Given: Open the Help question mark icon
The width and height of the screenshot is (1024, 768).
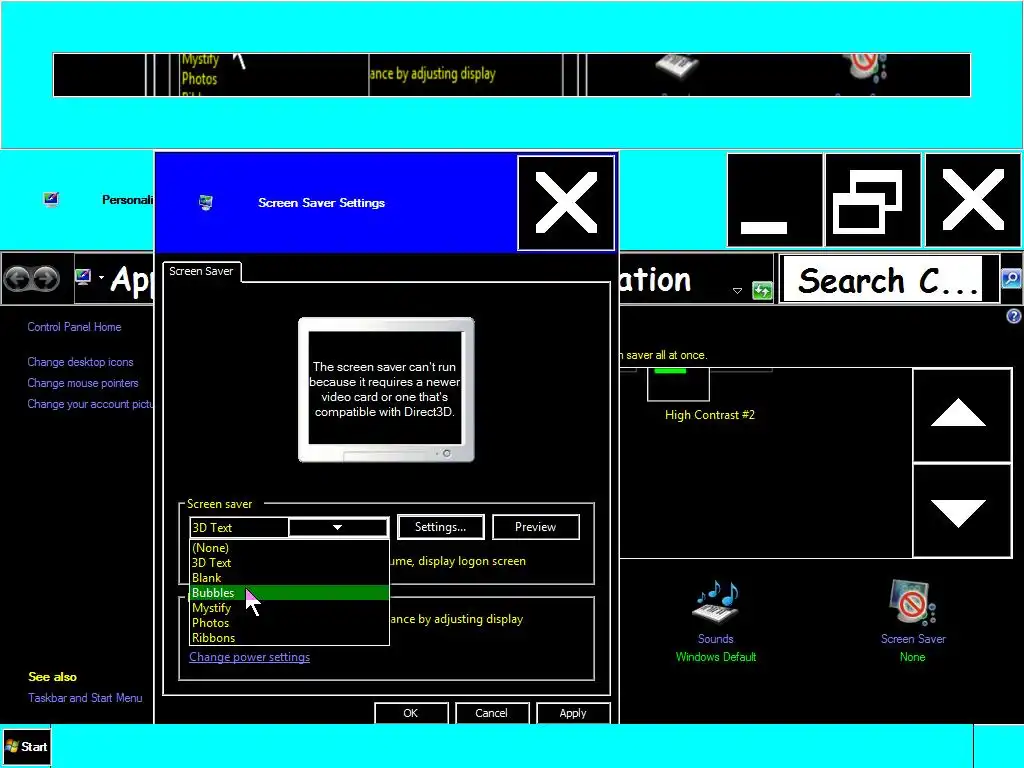Looking at the screenshot, I should click(1014, 316).
